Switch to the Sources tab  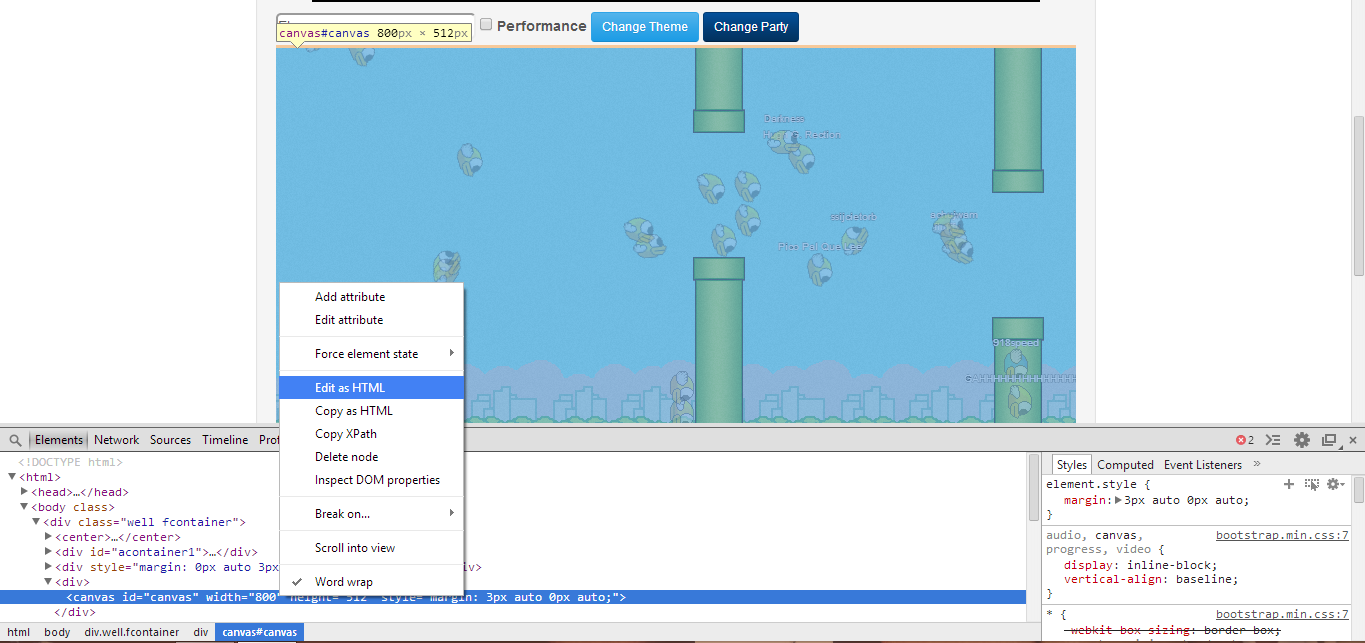[x=170, y=440]
